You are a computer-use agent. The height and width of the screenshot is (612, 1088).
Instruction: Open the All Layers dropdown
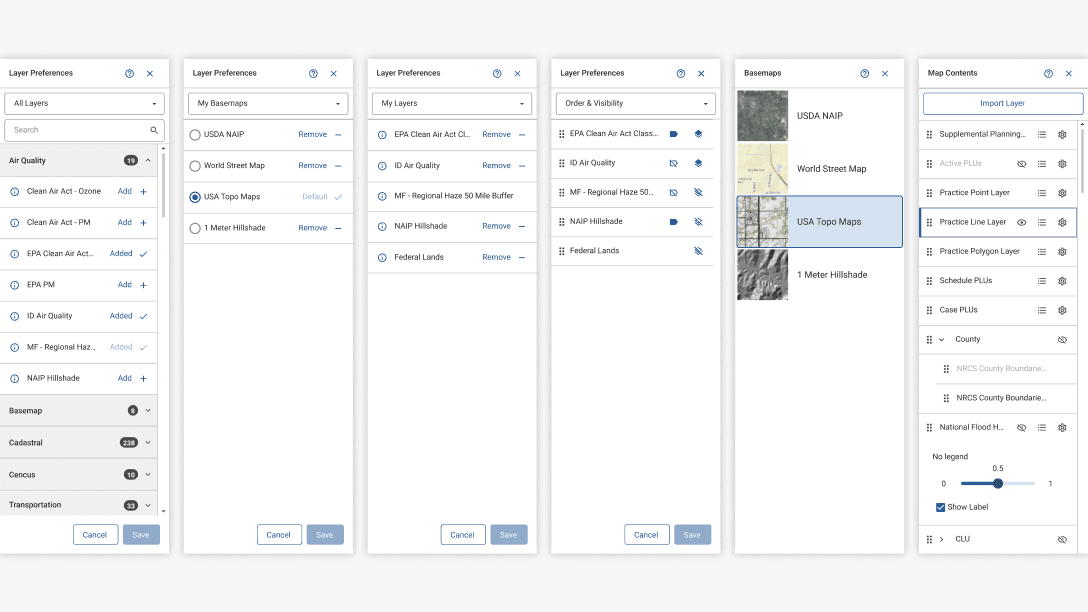coord(84,103)
